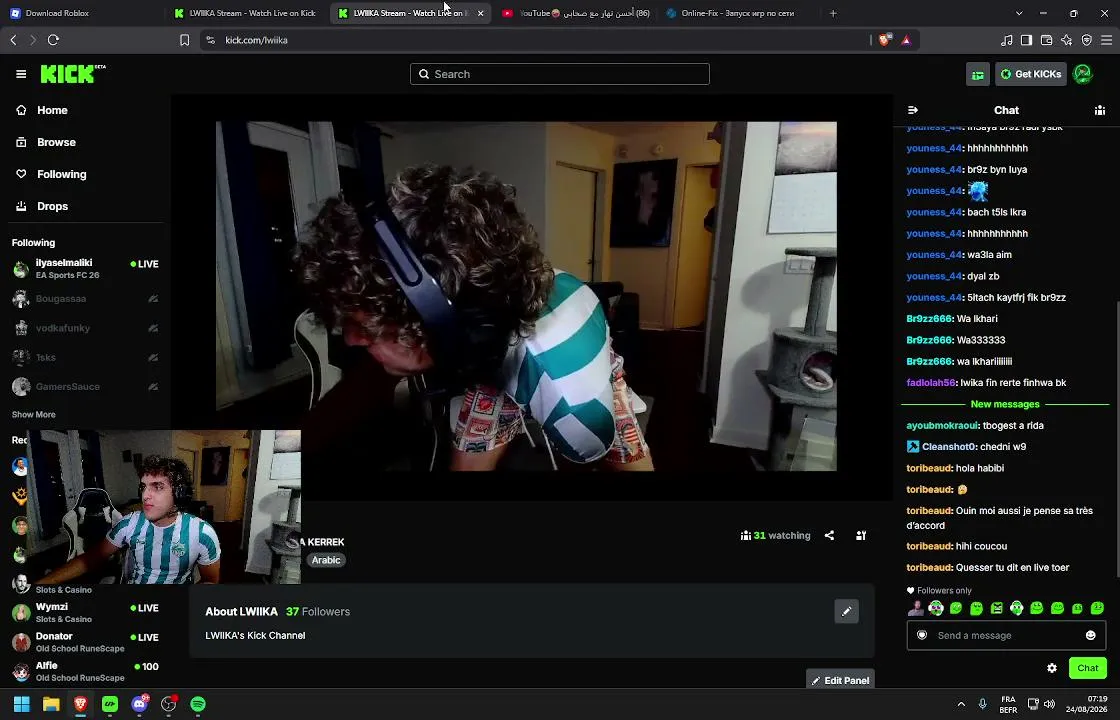Click the Arabic language tag
The height and width of the screenshot is (720, 1120).
pyautogui.click(x=326, y=560)
